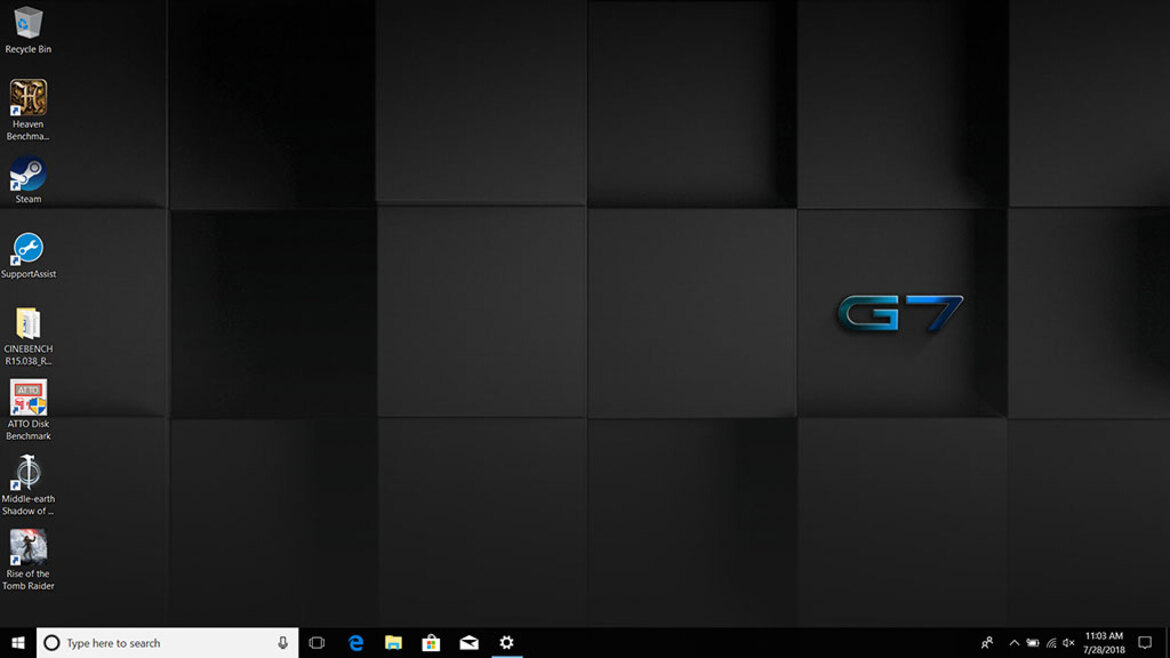Click the muted volume speaker icon
The image size is (1170, 658).
coord(1069,642)
